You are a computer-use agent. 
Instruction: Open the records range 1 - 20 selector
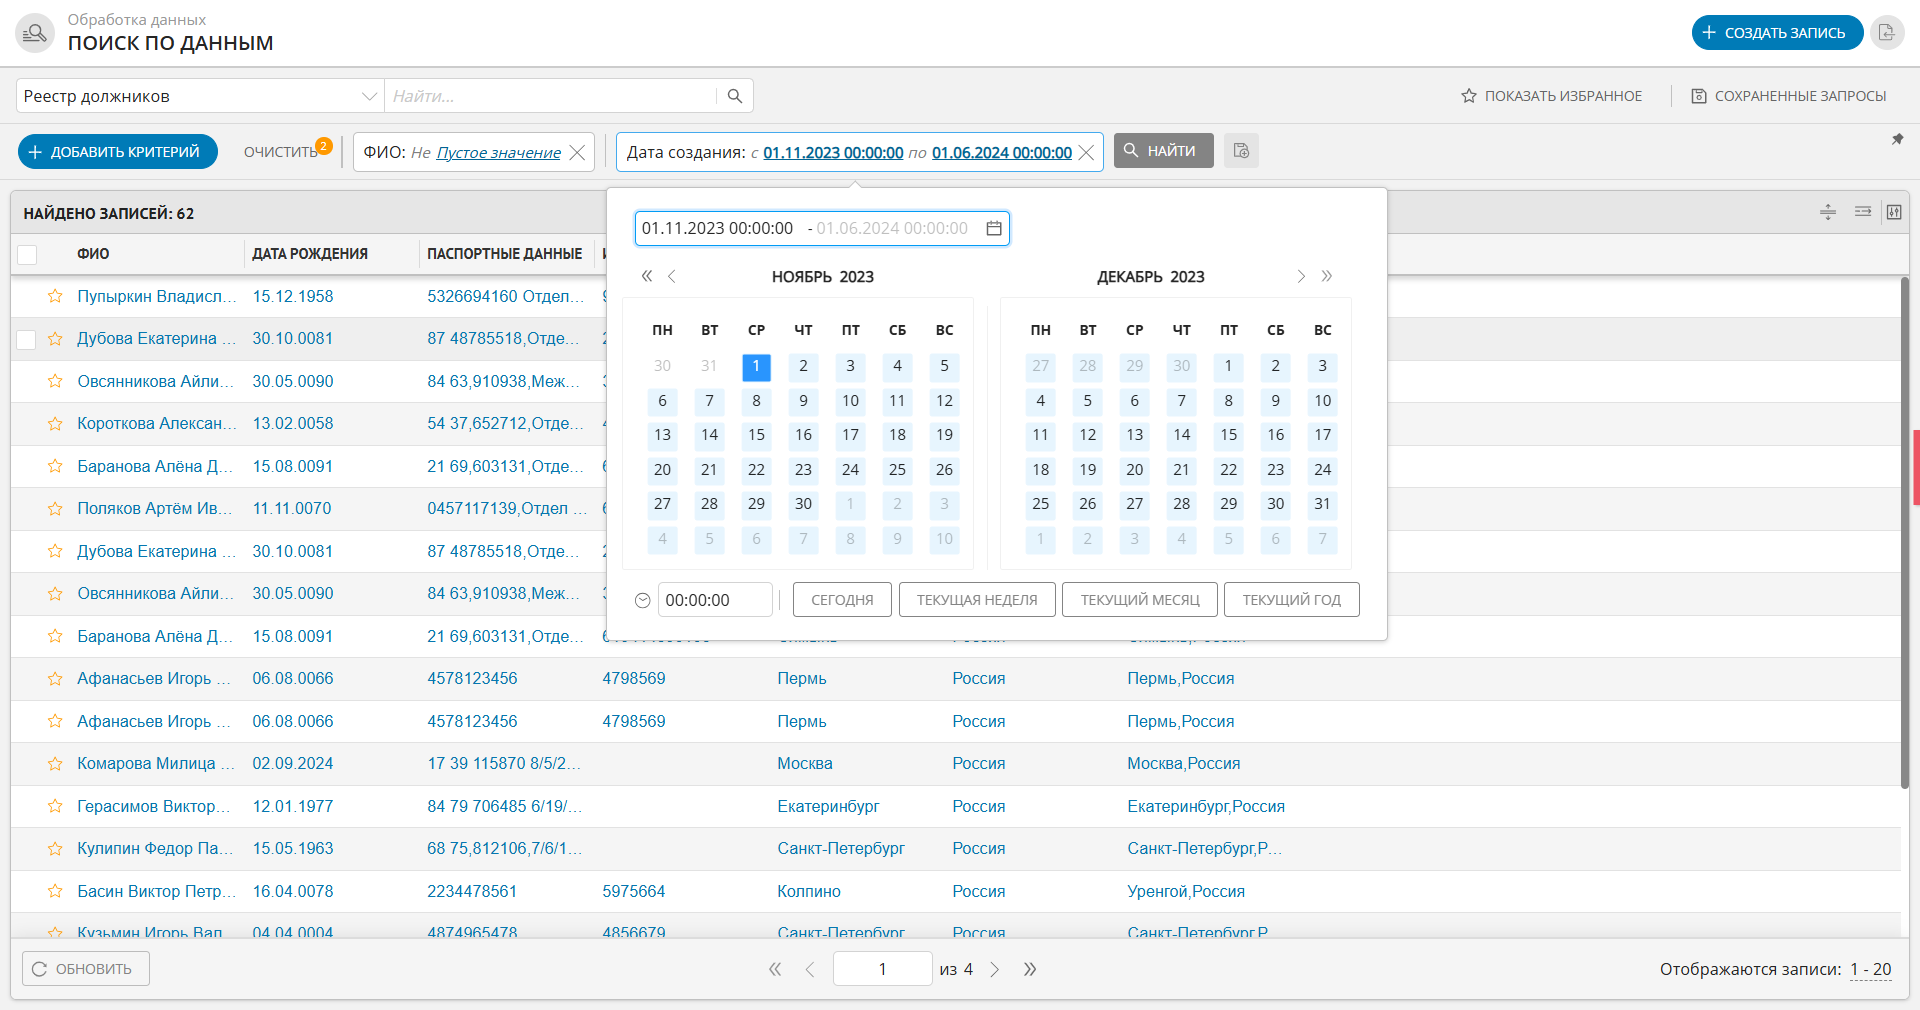click(x=1870, y=969)
